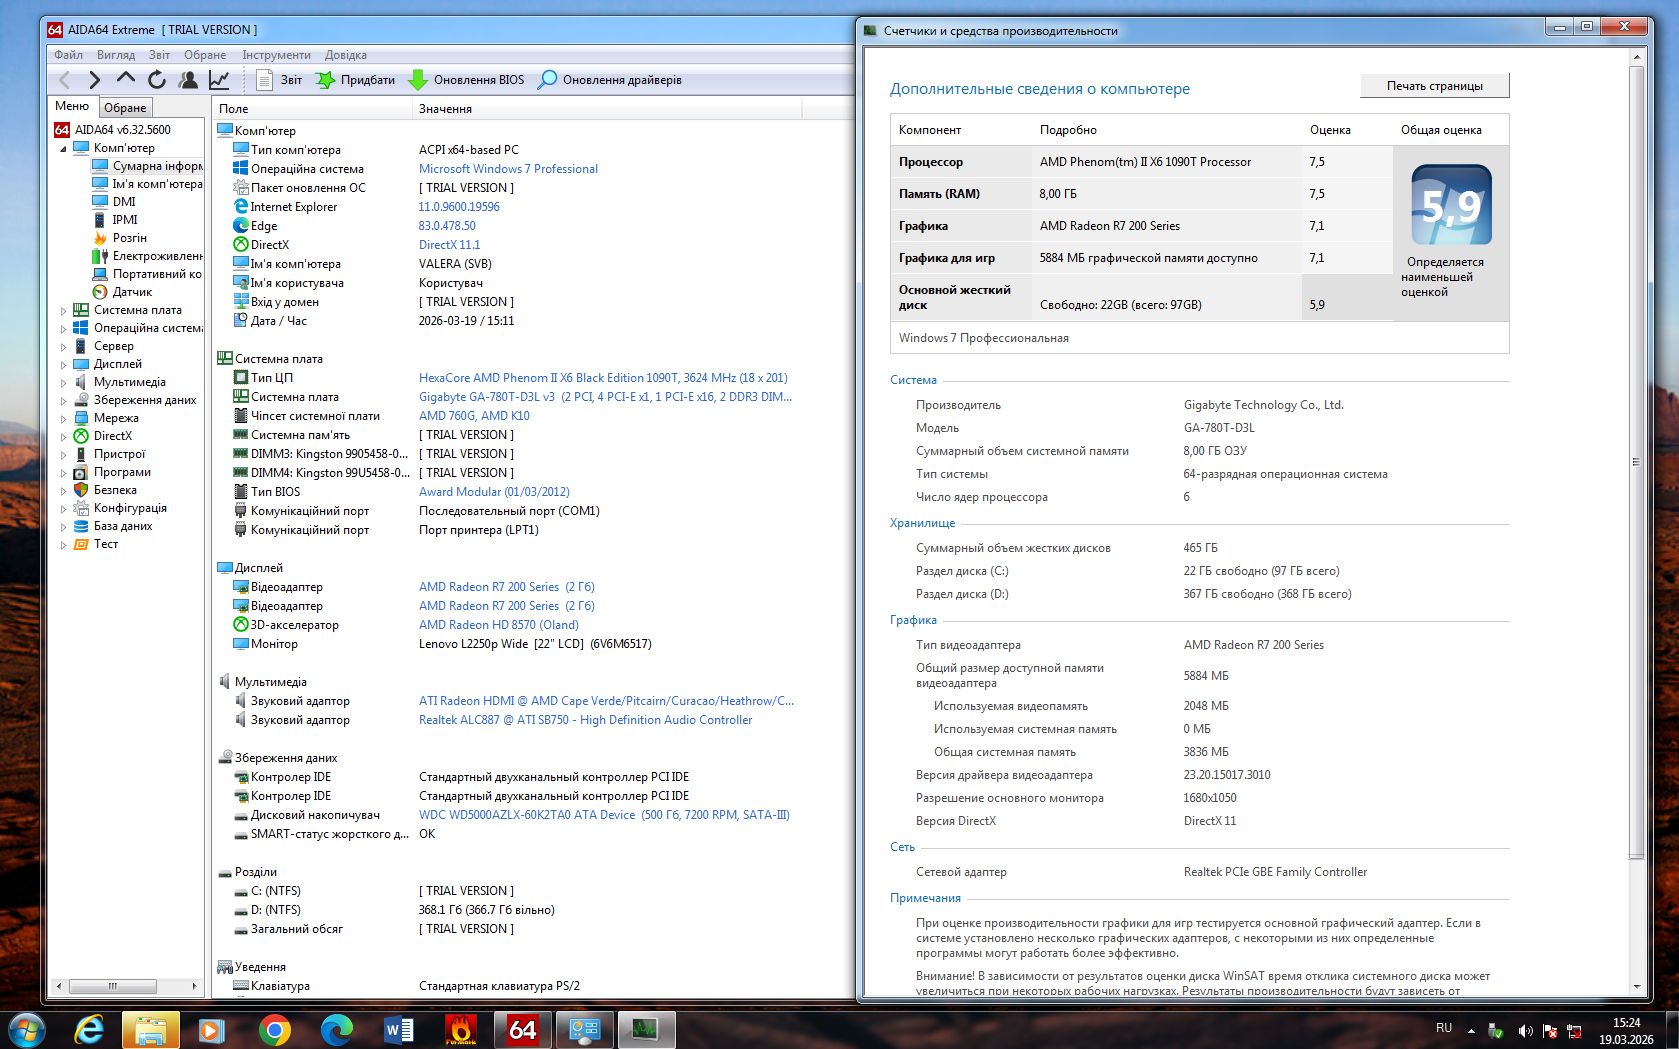Open Microsoft Windows 7 Professional link
The image size is (1679, 1049).
[x=508, y=169]
